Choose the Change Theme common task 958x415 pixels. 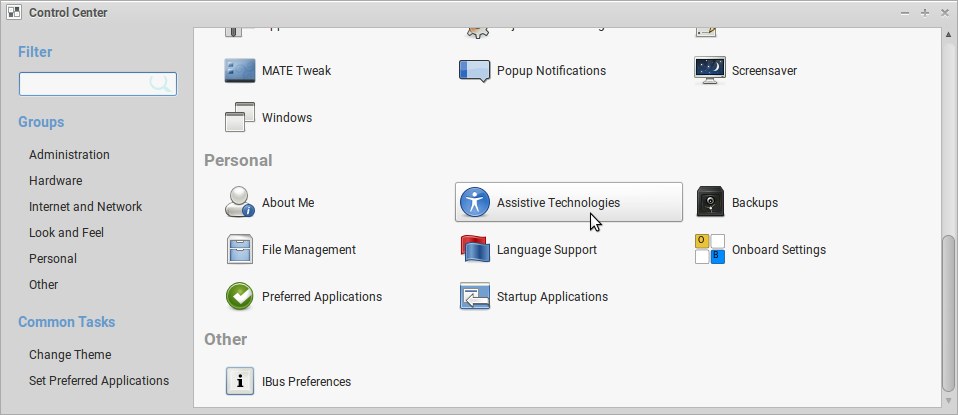(70, 355)
